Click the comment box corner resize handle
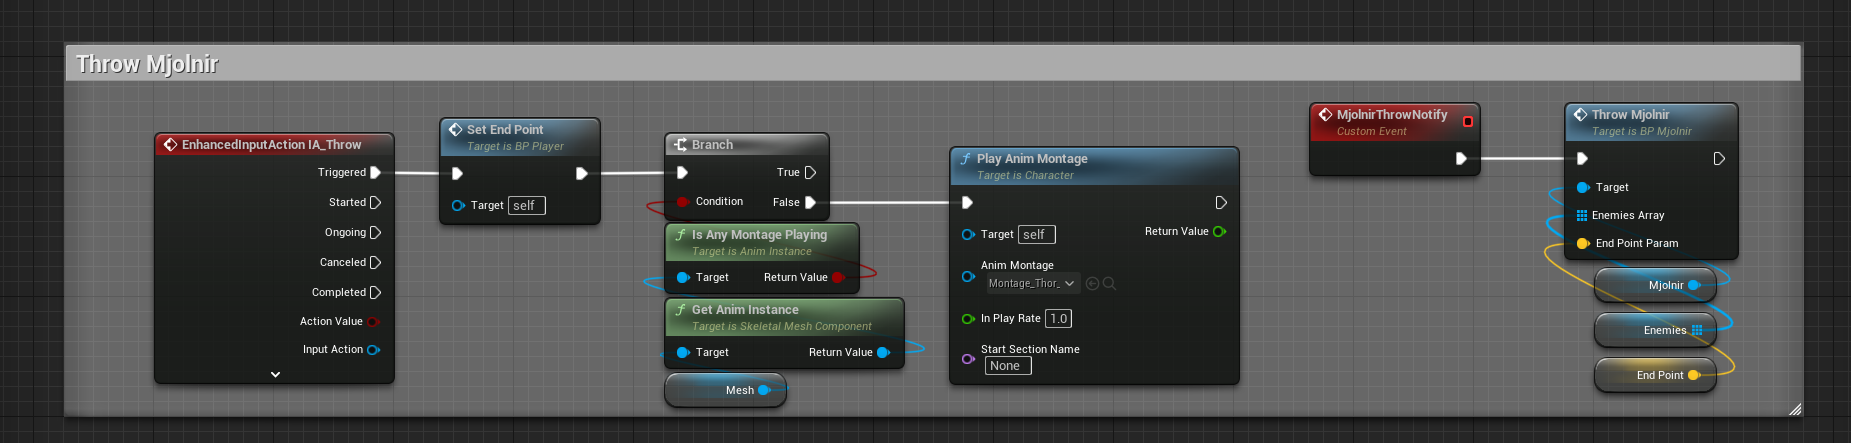Screen dimensions: 1851x443 (x=1795, y=409)
